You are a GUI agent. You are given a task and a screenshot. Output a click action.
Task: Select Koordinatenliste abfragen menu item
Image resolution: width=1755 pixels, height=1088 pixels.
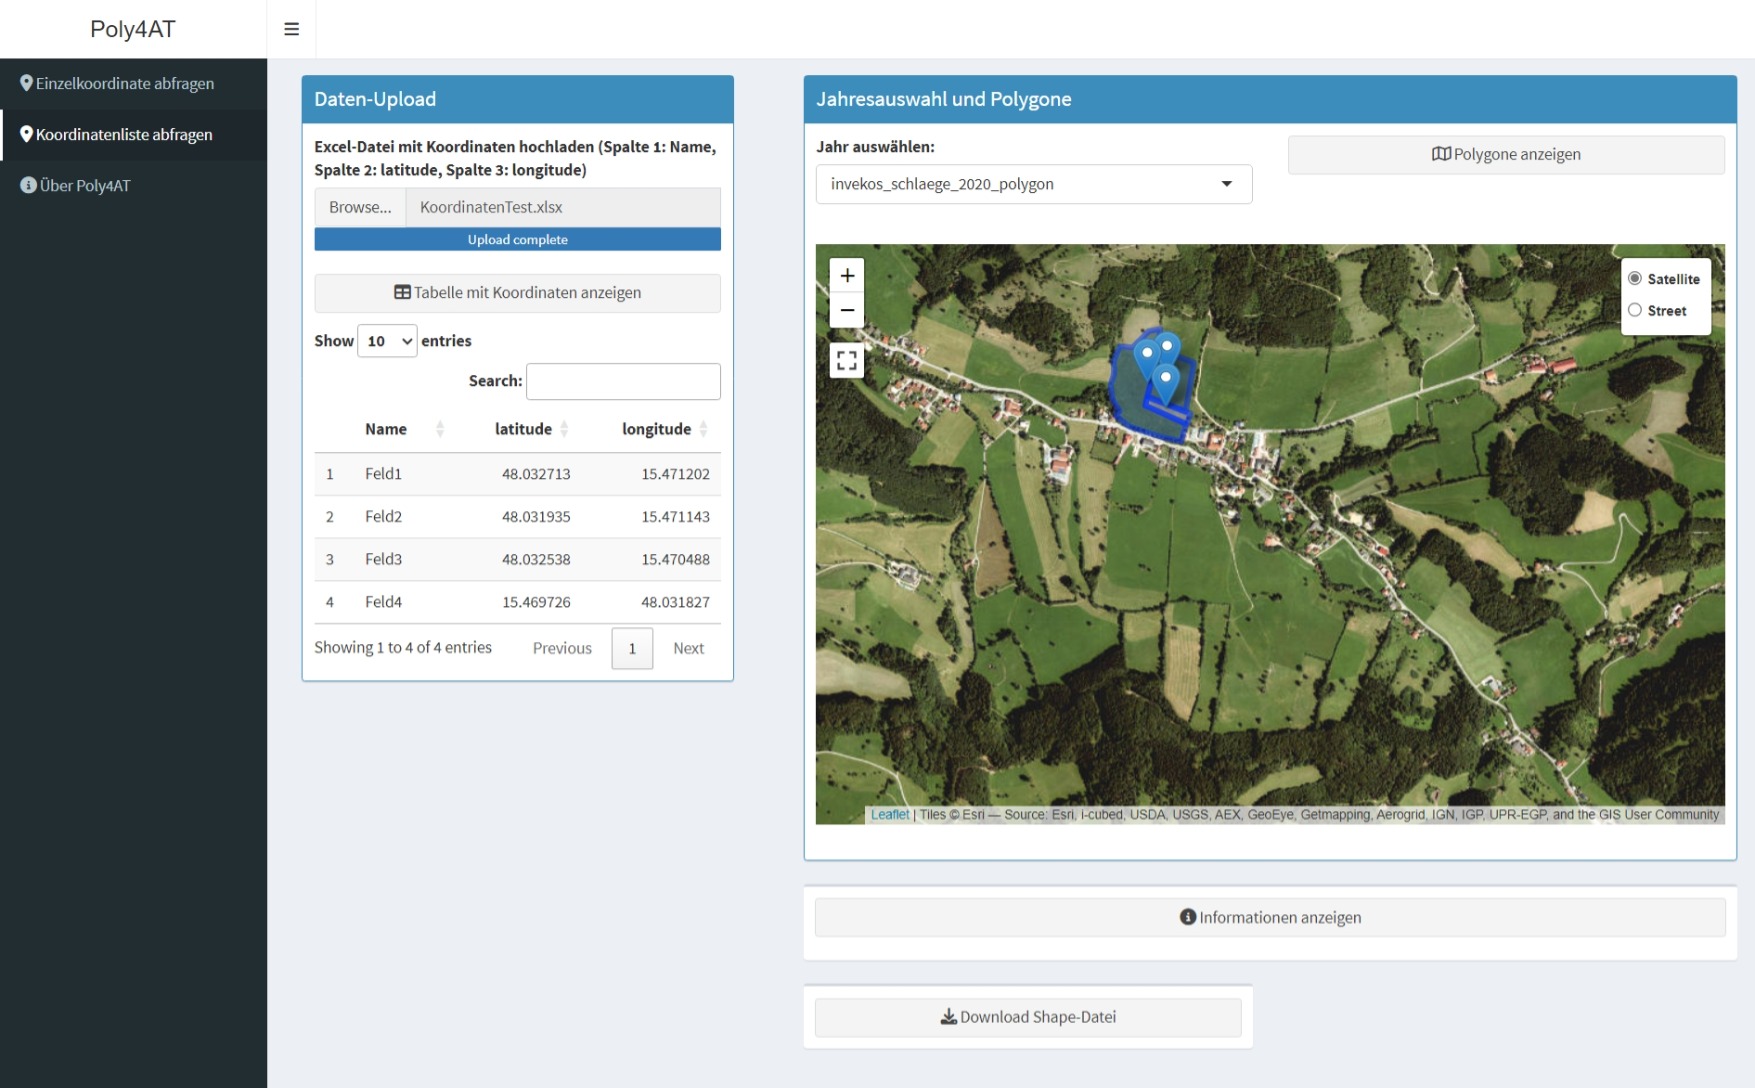pos(124,135)
